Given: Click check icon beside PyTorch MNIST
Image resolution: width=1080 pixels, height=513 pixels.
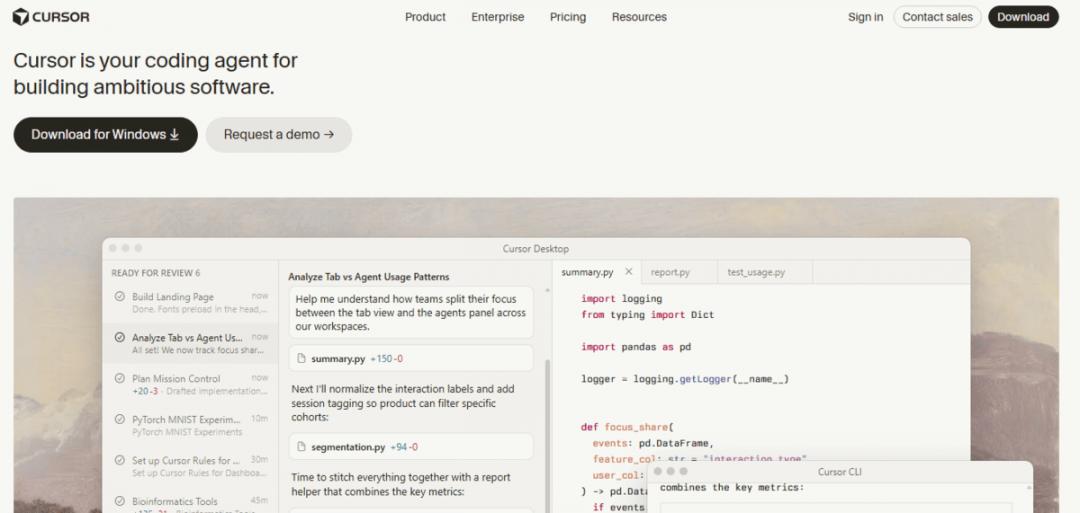Looking at the screenshot, I should tap(119, 419).
